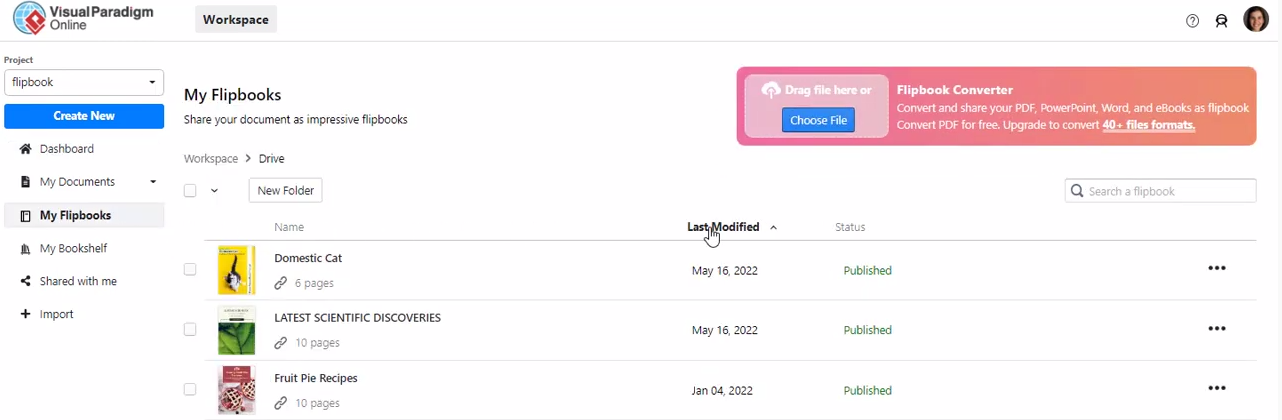The width and height of the screenshot is (1282, 420).
Task: Open the user profile avatar
Action: 1255,20
